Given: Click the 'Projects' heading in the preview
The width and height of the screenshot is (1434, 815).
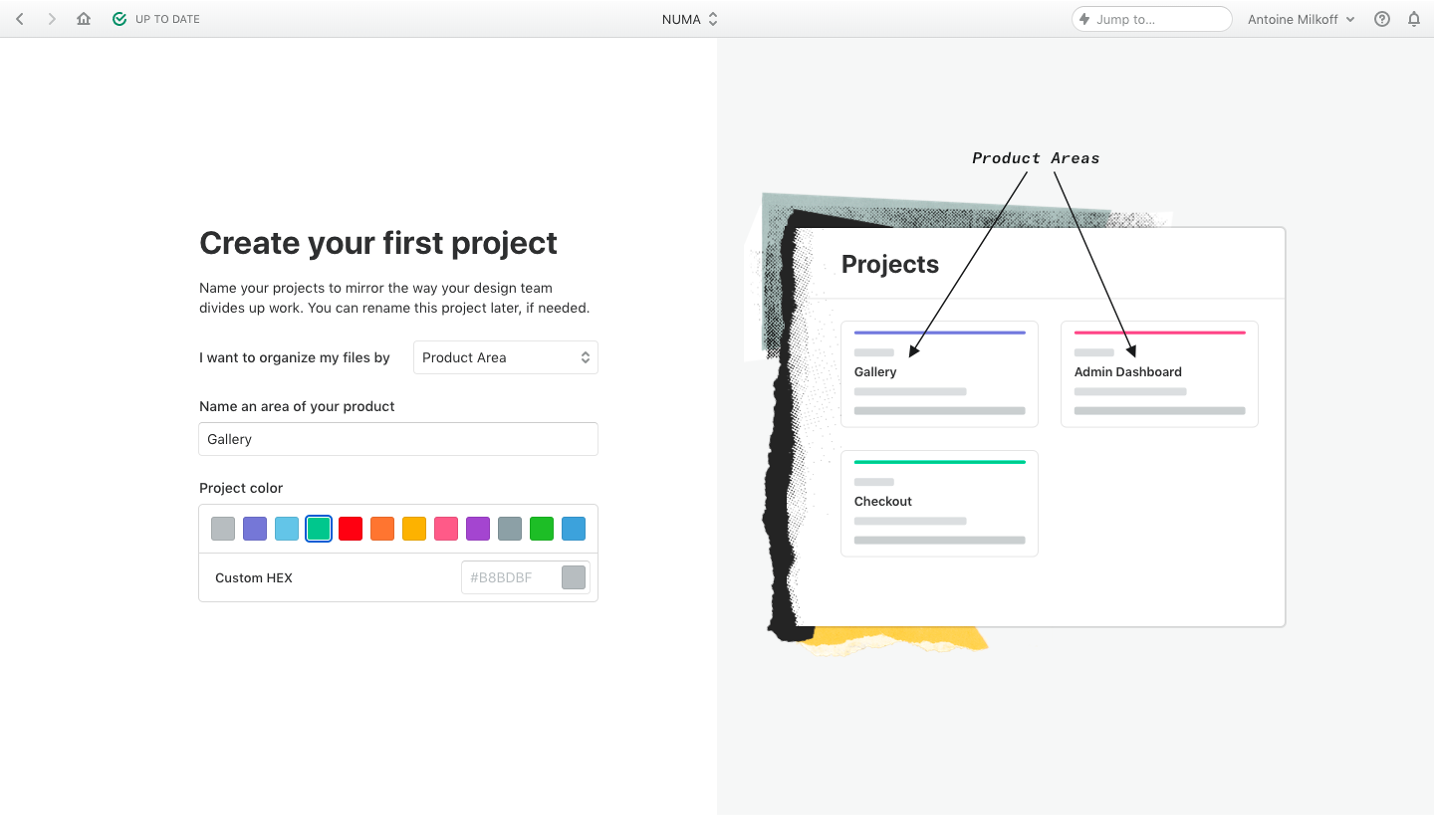Looking at the screenshot, I should pos(890,264).
